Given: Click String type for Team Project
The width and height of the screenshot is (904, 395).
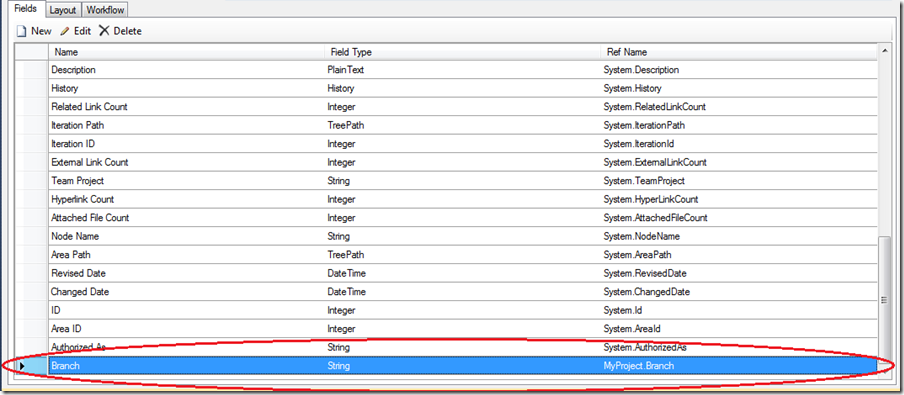Looking at the screenshot, I should point(462,180).
